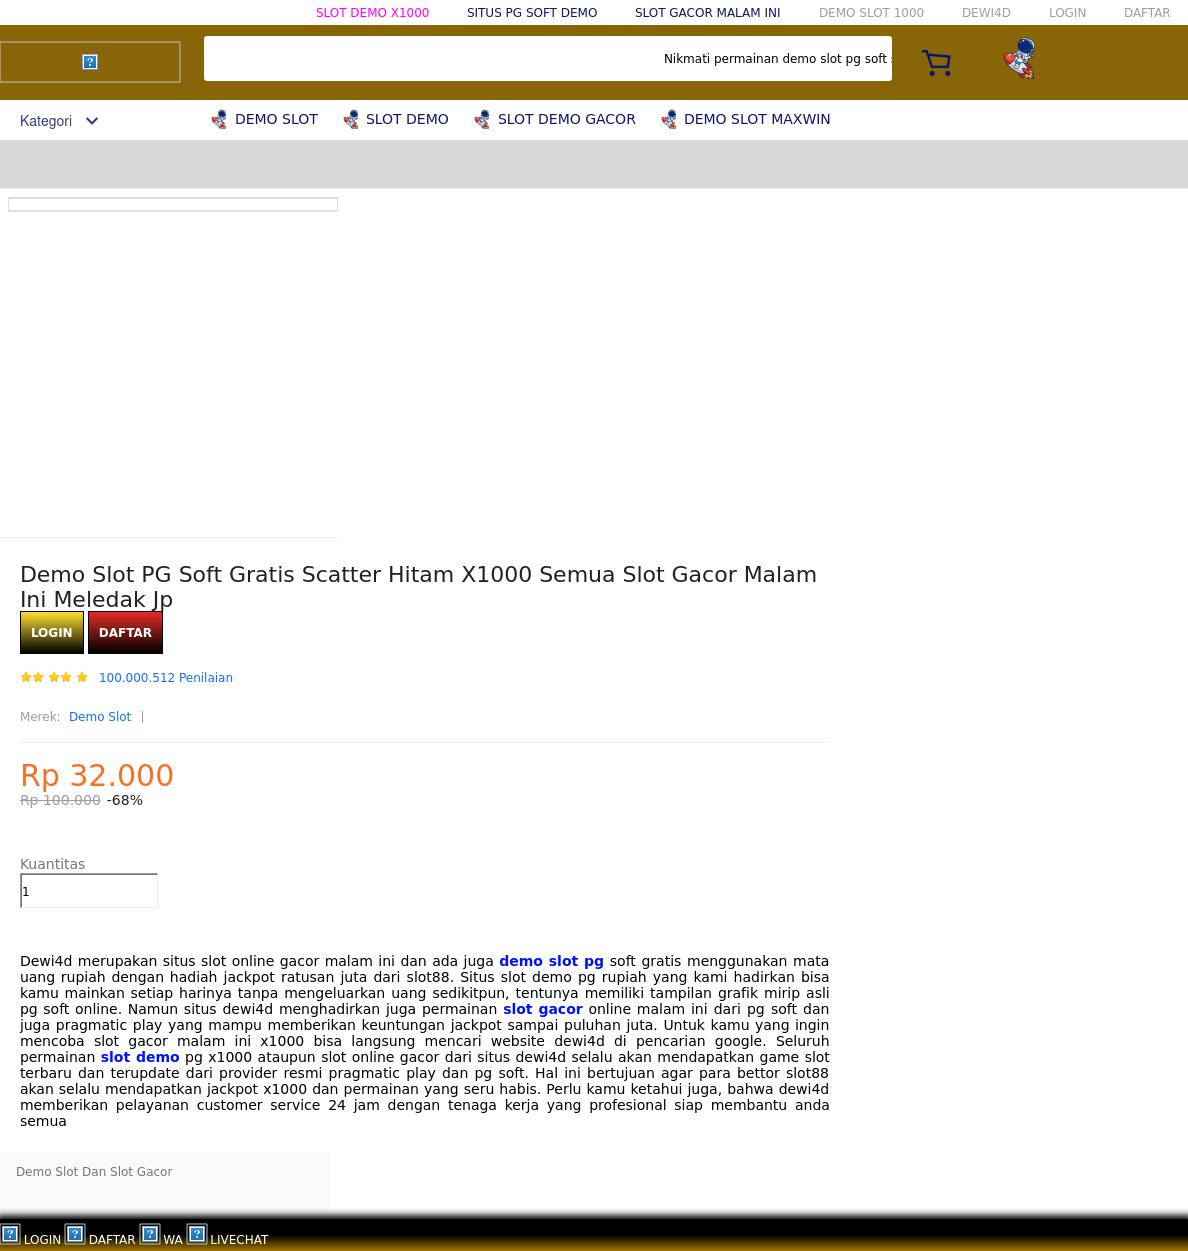Click the rocket icon beside SLOT DEMO GACOR

point(482,120)
